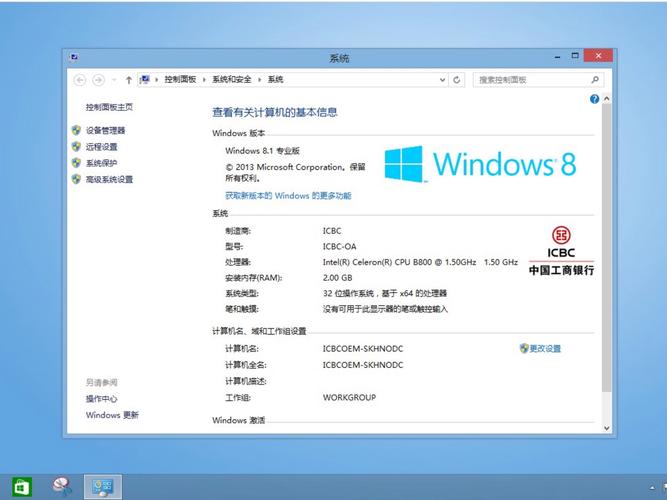Viewport: 667px width, 500px height.
Task: Open the recent locations dropdown arrow
Action: pyautogui.click(x=114, y=80)
